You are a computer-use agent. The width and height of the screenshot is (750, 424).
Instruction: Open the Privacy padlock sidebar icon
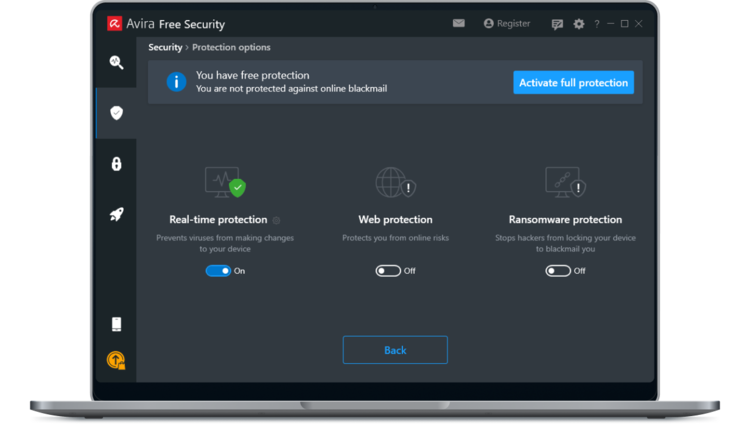[x=116, y=164]
